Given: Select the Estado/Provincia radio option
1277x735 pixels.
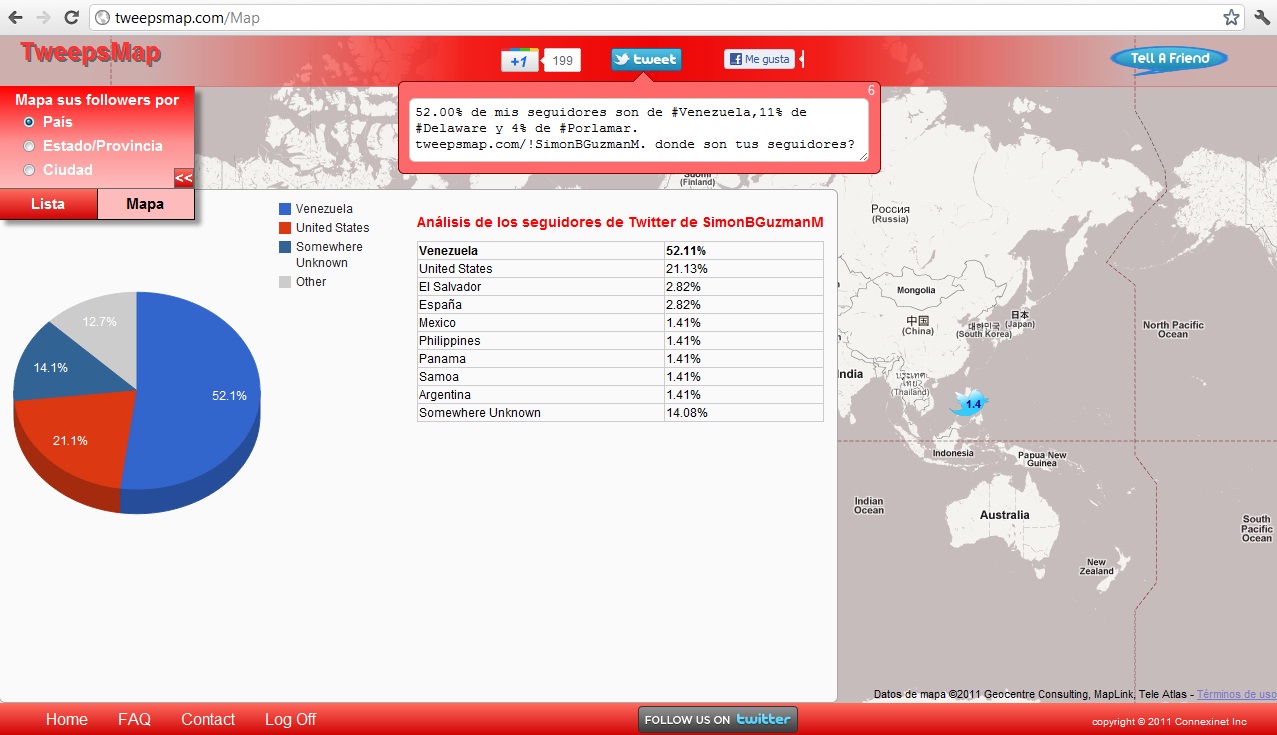Looking at the screenshot, I should click(29, 146).
